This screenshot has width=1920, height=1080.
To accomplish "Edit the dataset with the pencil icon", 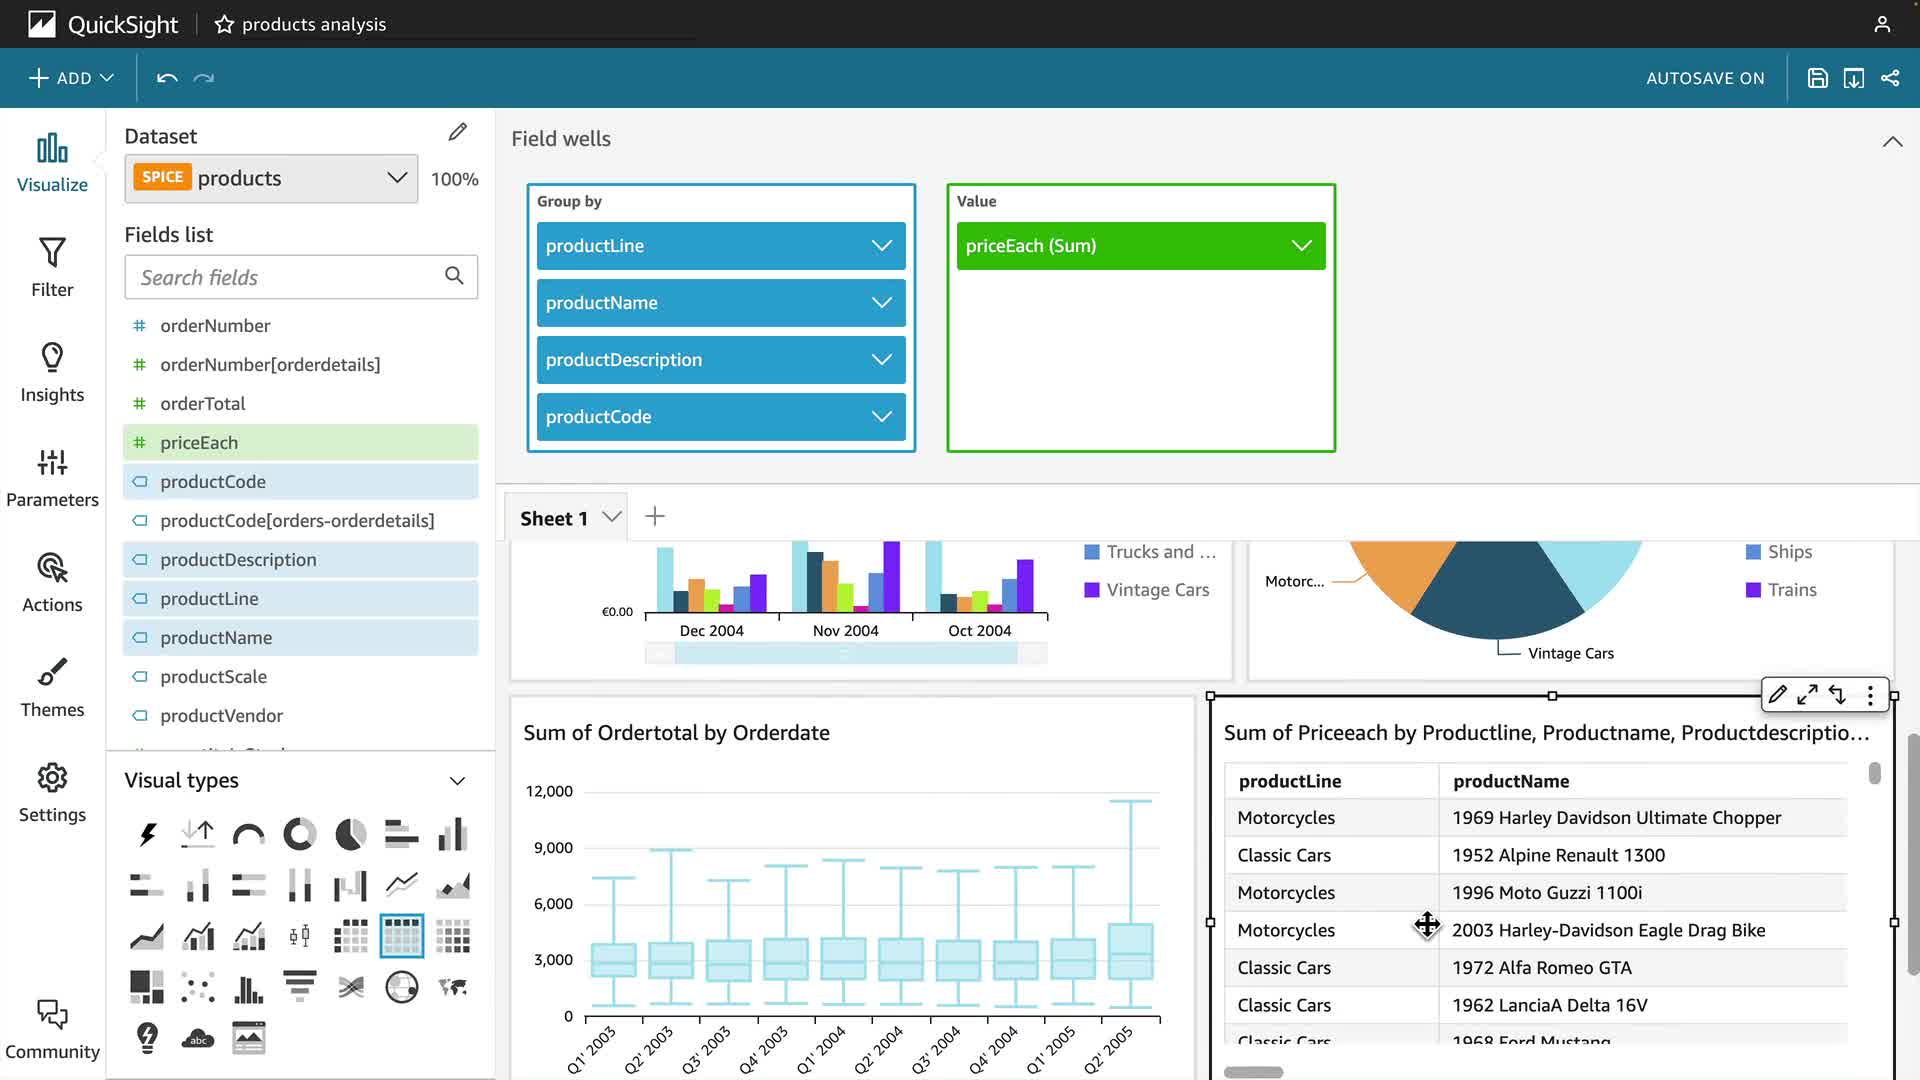I will [457, 132].
